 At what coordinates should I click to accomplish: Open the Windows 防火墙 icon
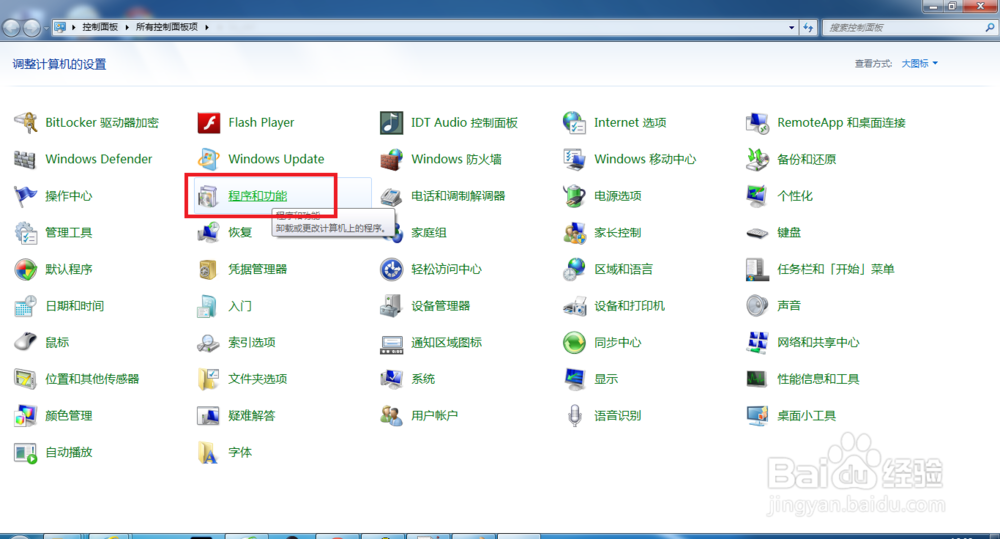pyautogui.click(x=392, y=159)
